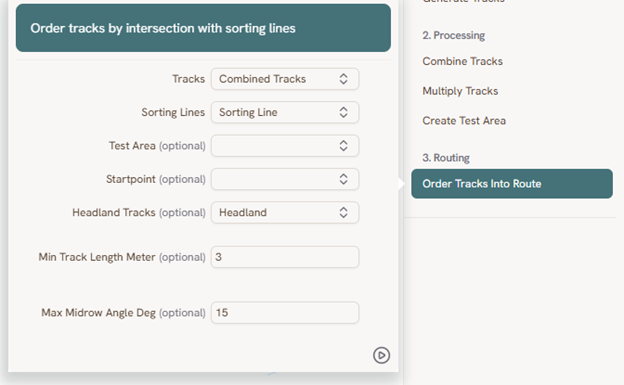Expand the empty Startpoint dropdown
This screenshot has width=624, height=385.
coord(285,179)
